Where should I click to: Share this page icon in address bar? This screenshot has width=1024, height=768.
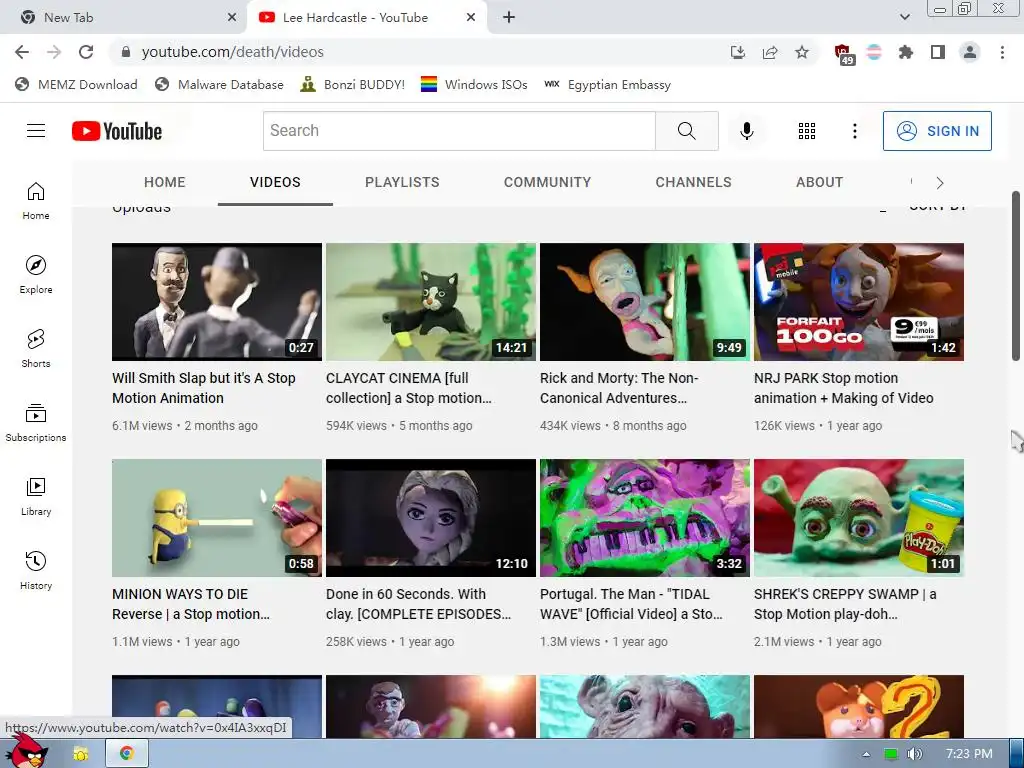pyautogui.click(x=770, y=52)
